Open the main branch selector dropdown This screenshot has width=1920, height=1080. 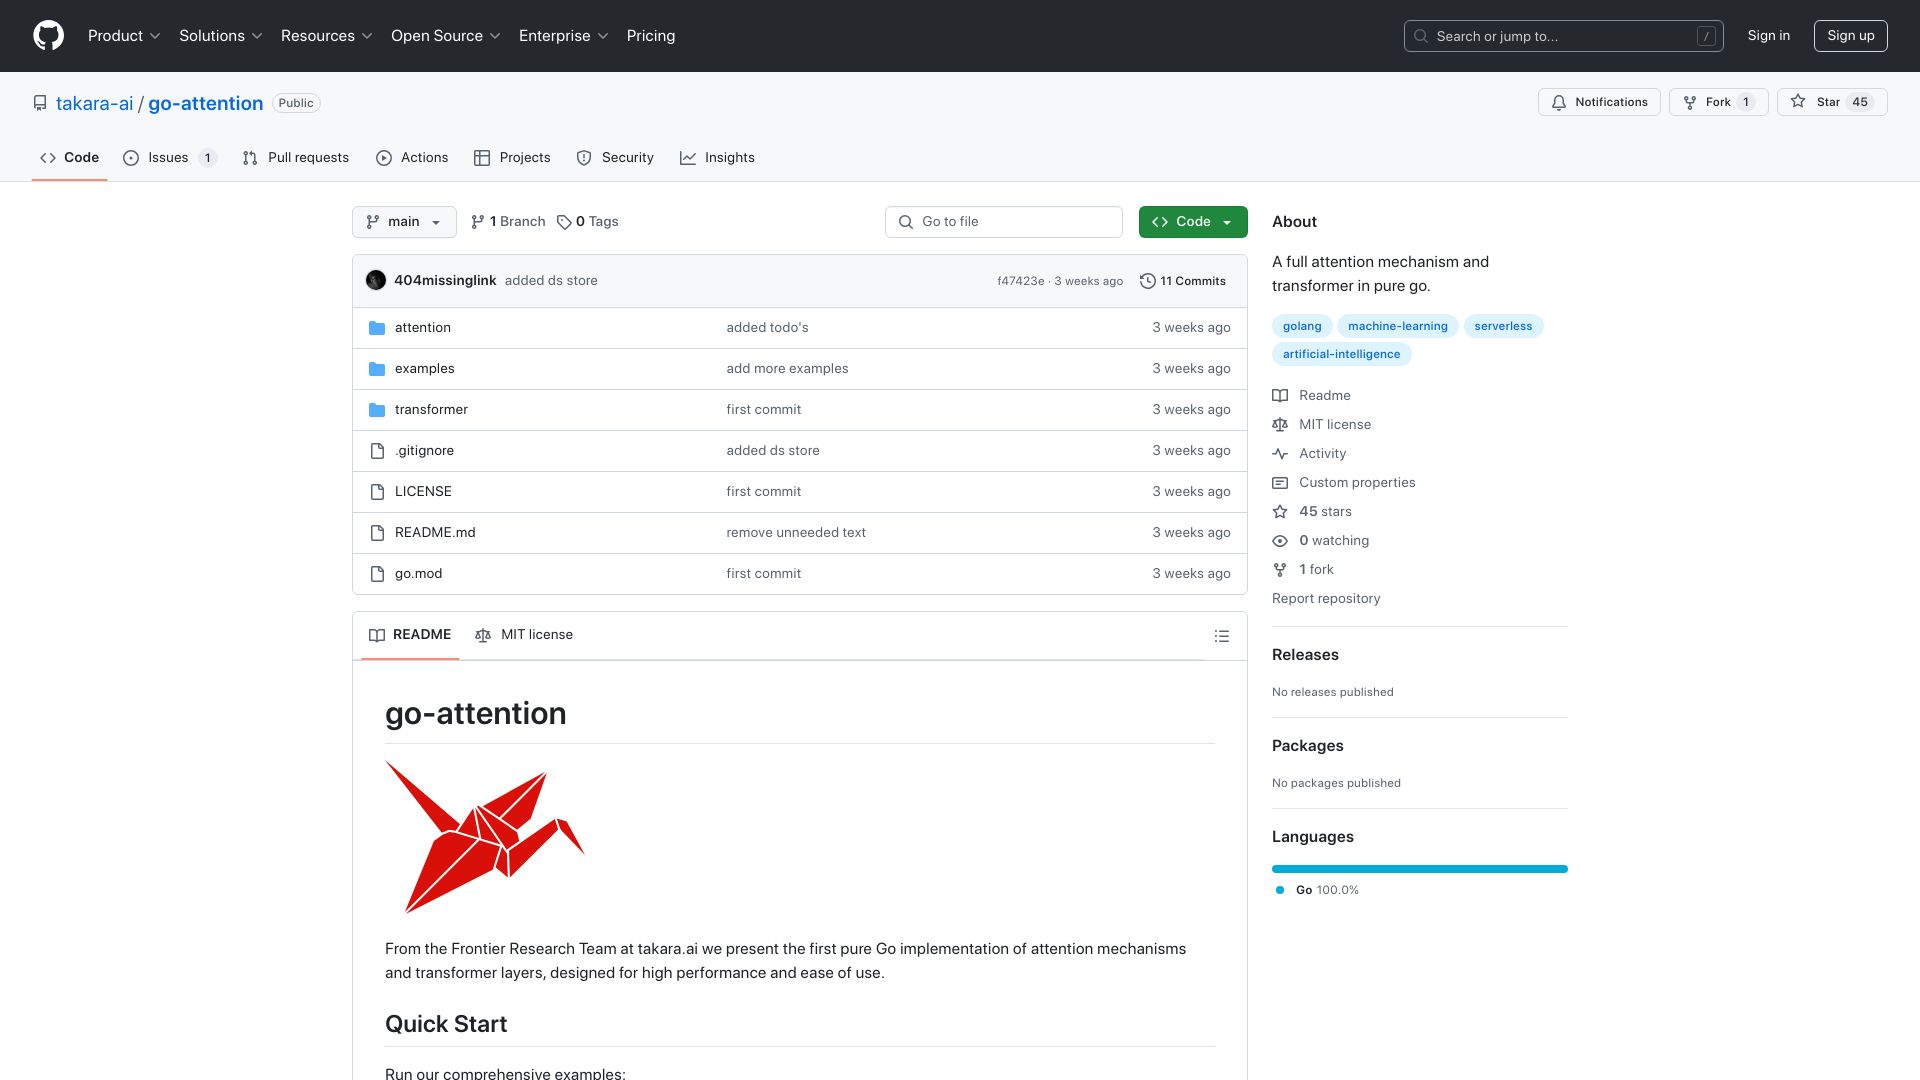(x=404, y=222)
